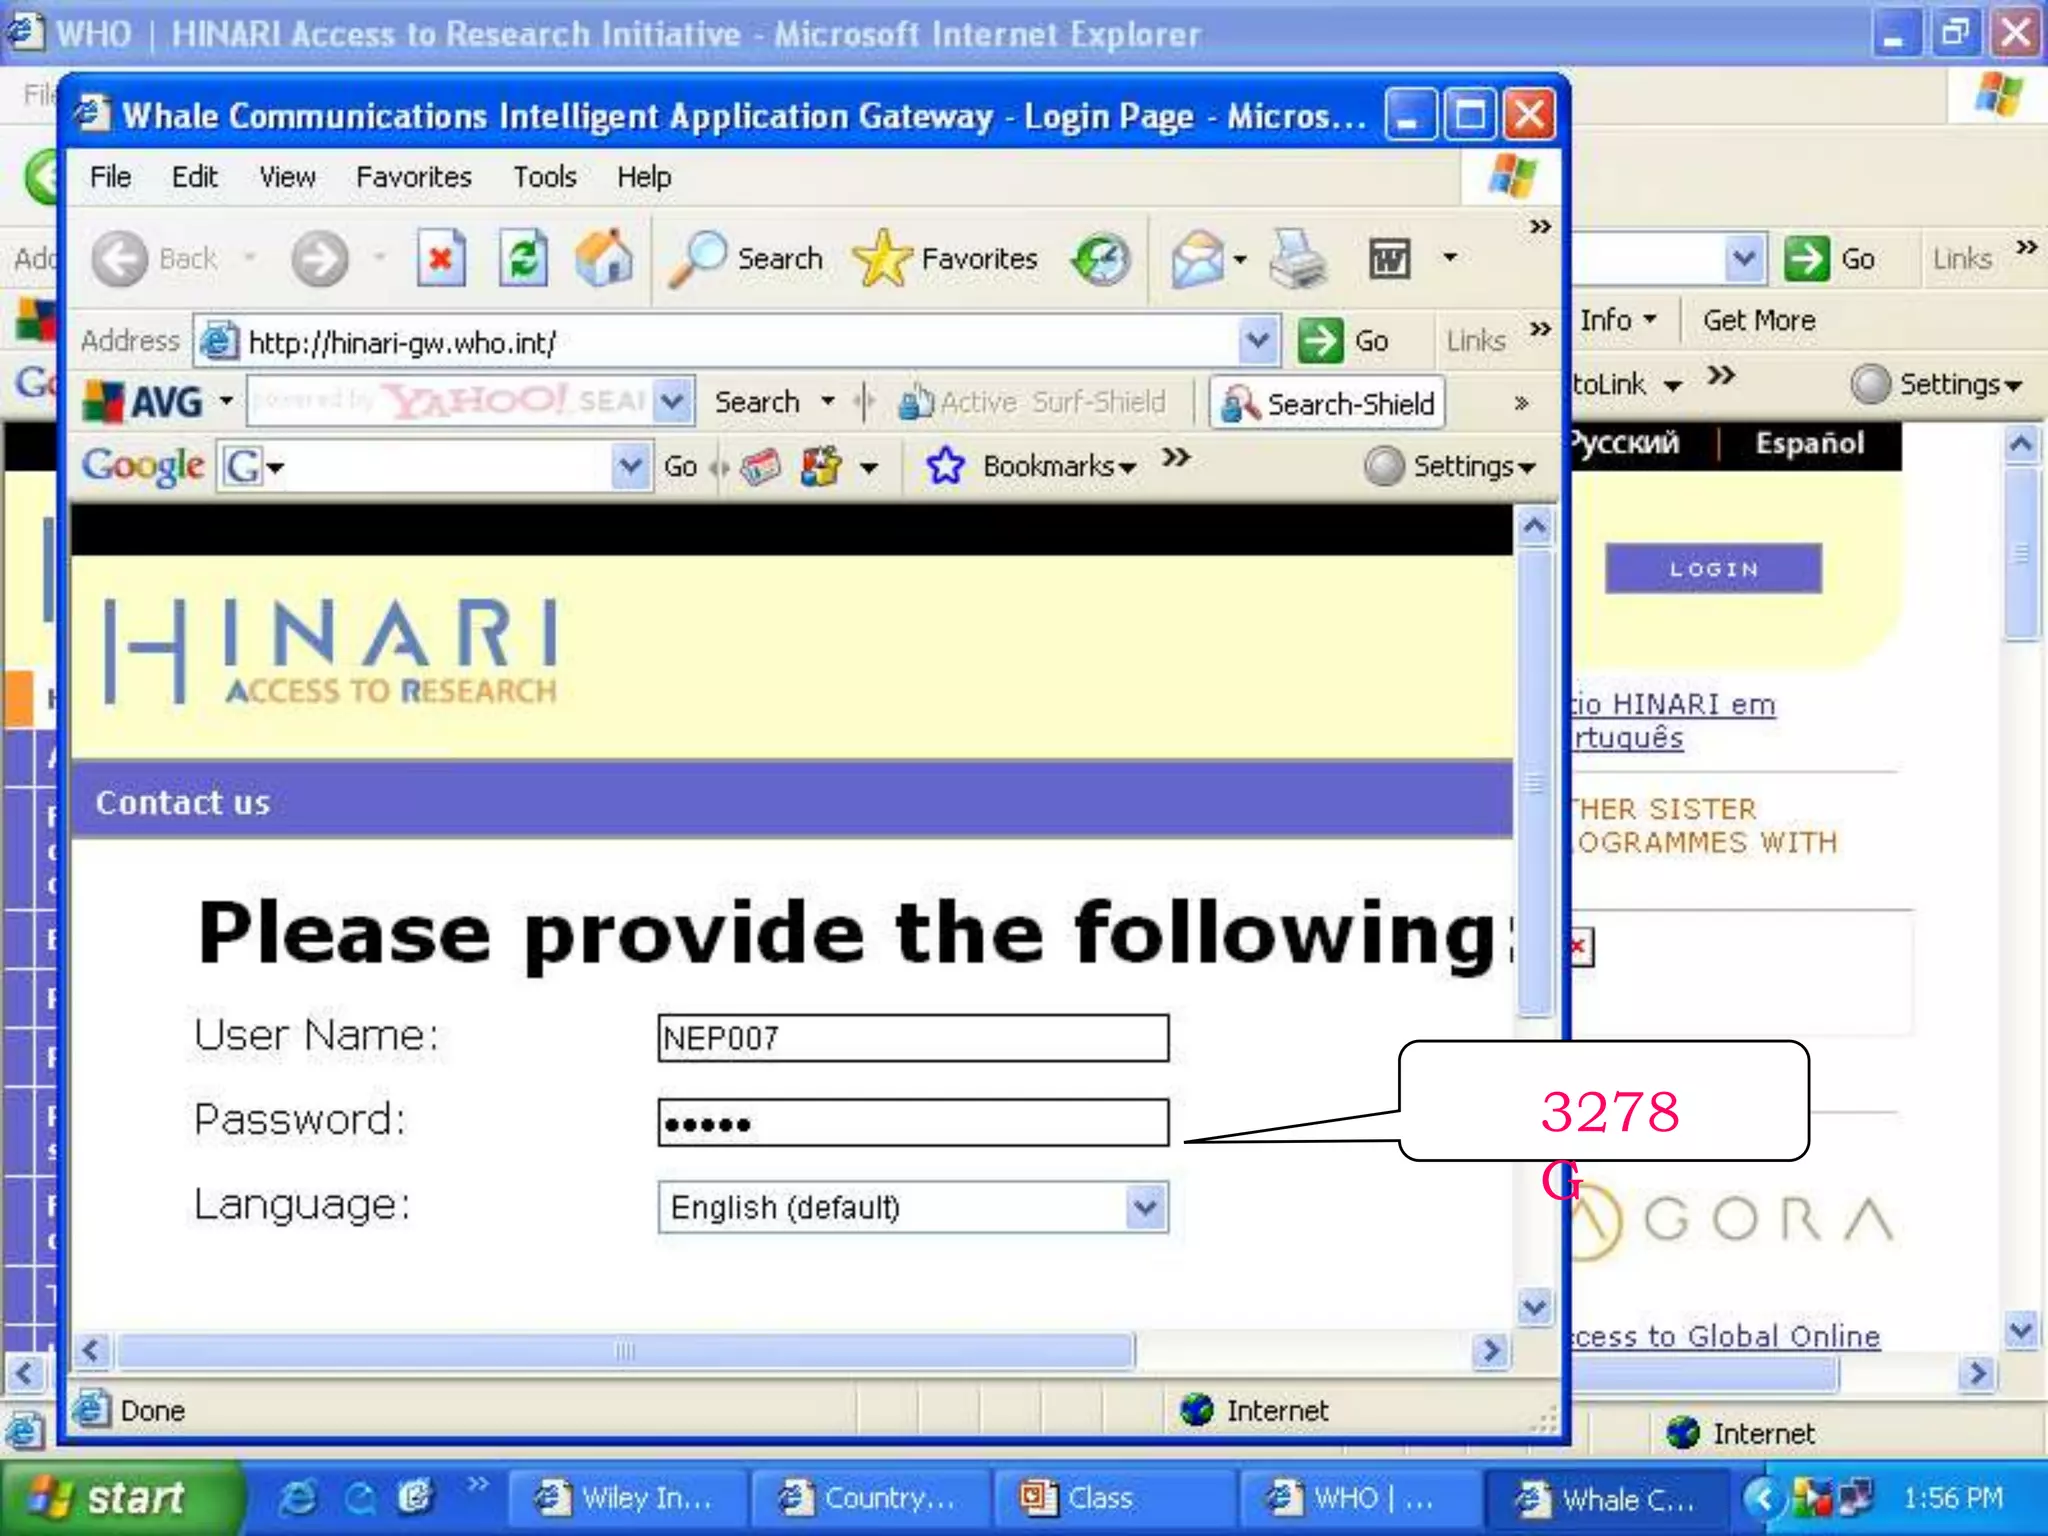The image size is (2048, 1536).
Task: Click the Google Bookmarks star icon
Action: coord(945,466)
